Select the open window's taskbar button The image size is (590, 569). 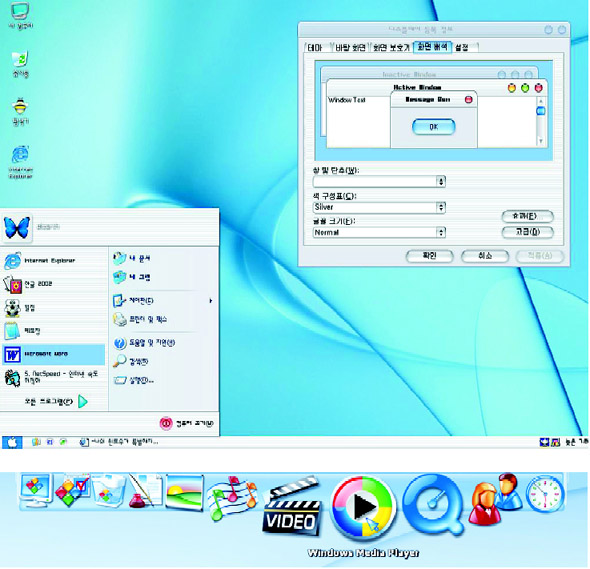pos(119,442)
